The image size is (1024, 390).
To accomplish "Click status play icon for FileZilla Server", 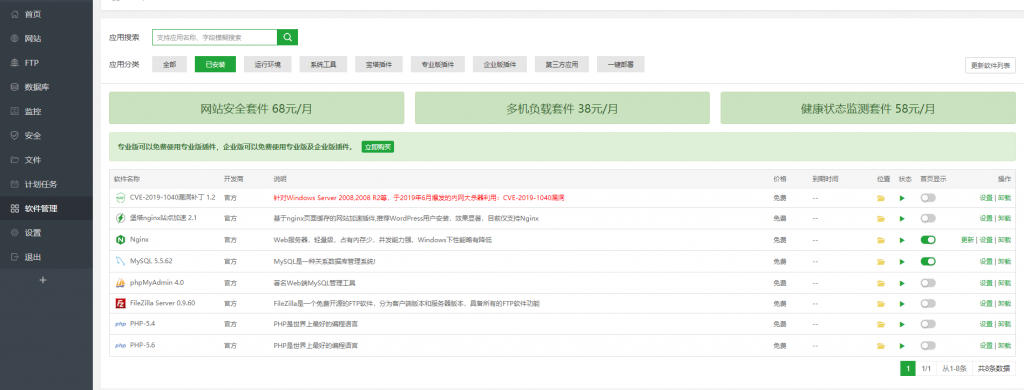I will [x=902, y=304].
